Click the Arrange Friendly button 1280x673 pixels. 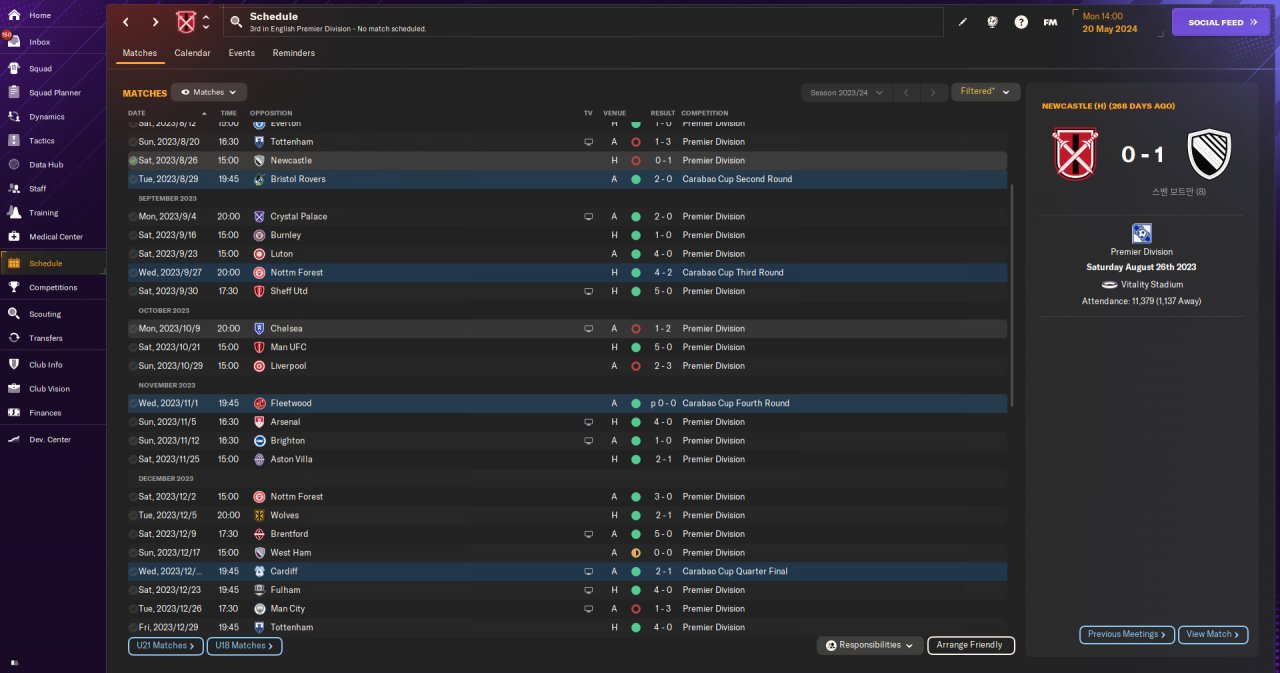click(x=971, y=645)
